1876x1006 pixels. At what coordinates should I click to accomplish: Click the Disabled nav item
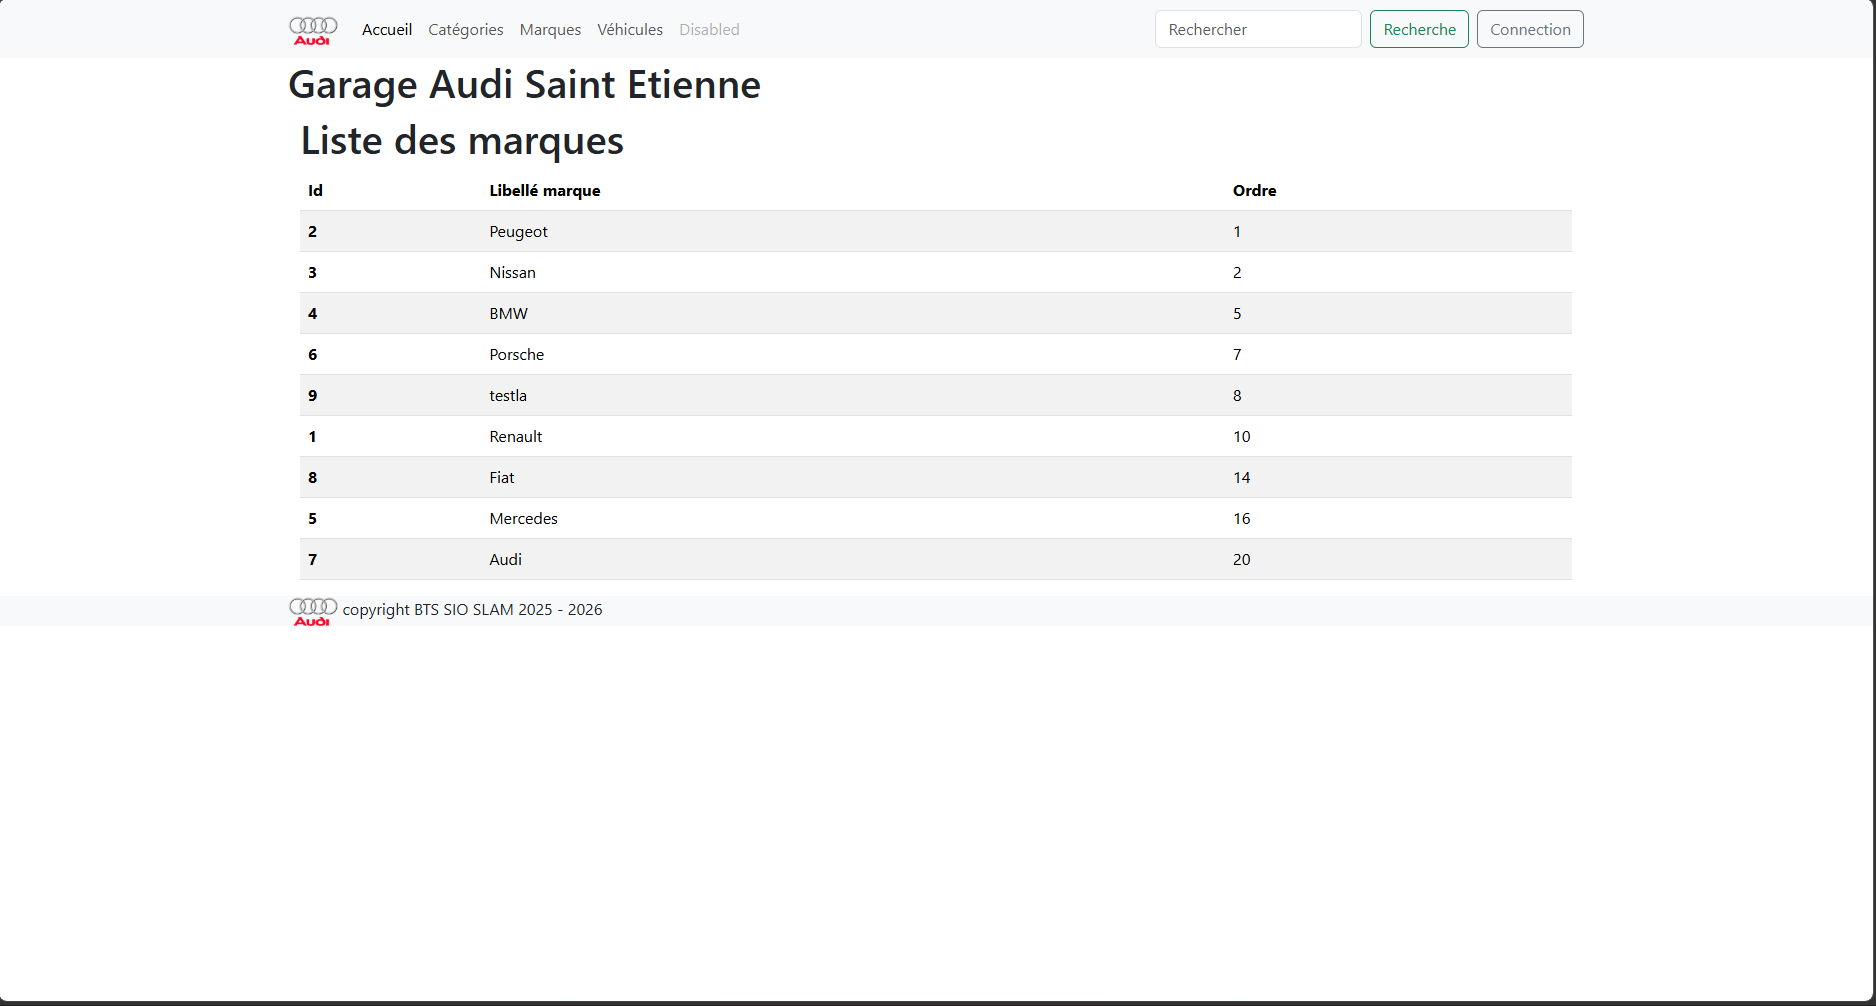coord(709,30)
